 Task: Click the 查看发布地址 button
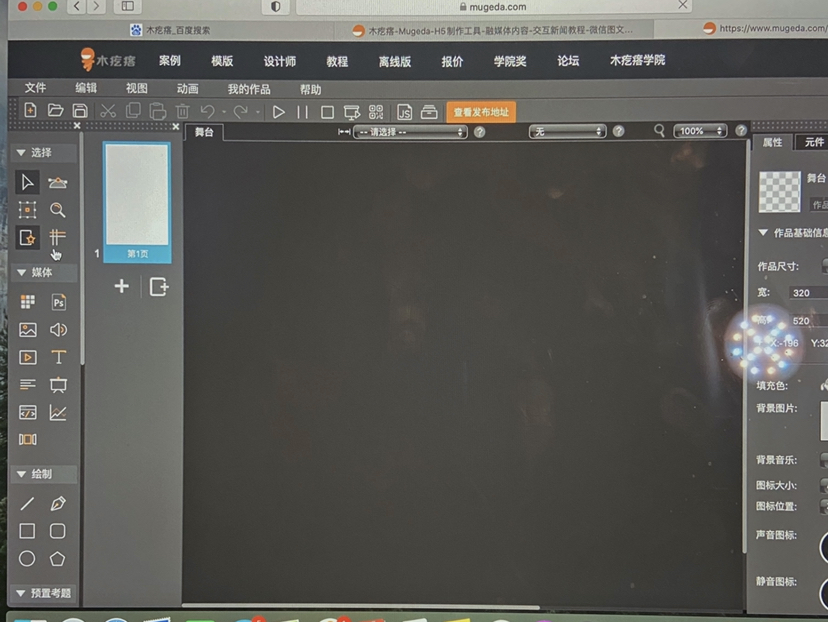481,112
